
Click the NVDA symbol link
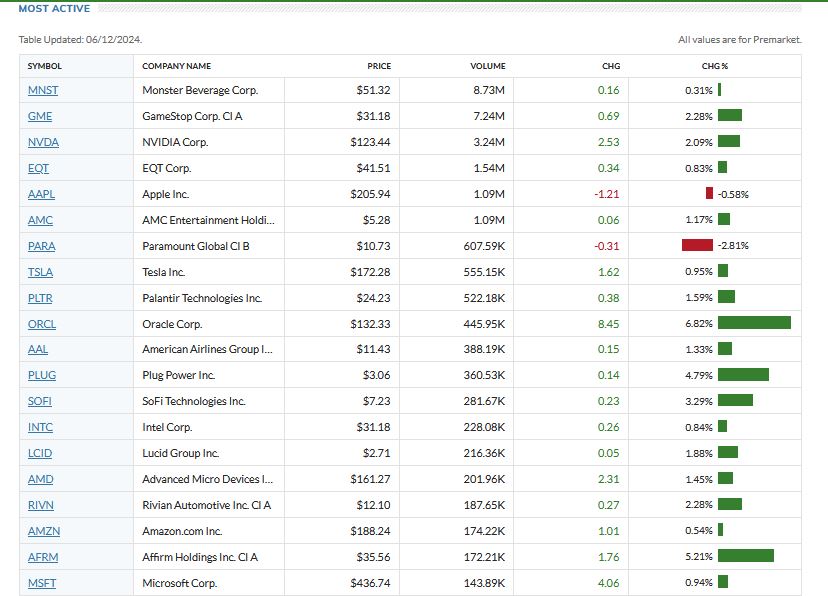click(43, 142)
